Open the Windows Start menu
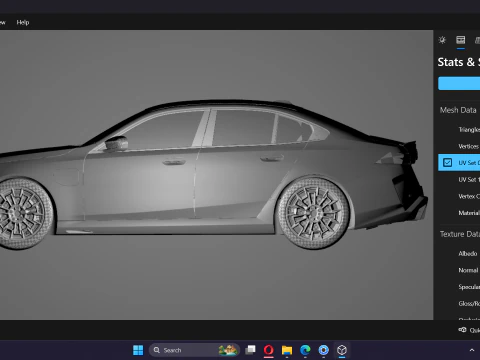Screen dimensions: 480x360 click(x=138, y=350)
